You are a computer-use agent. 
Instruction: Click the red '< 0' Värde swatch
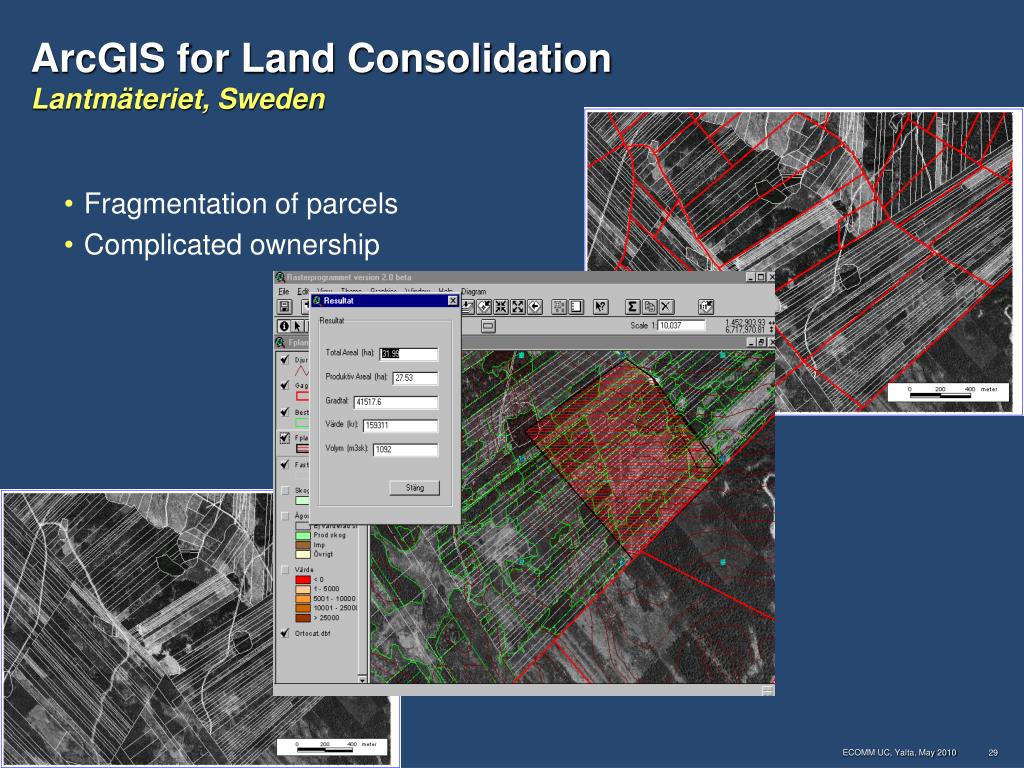pyautogui.click(x=303, y=580)
